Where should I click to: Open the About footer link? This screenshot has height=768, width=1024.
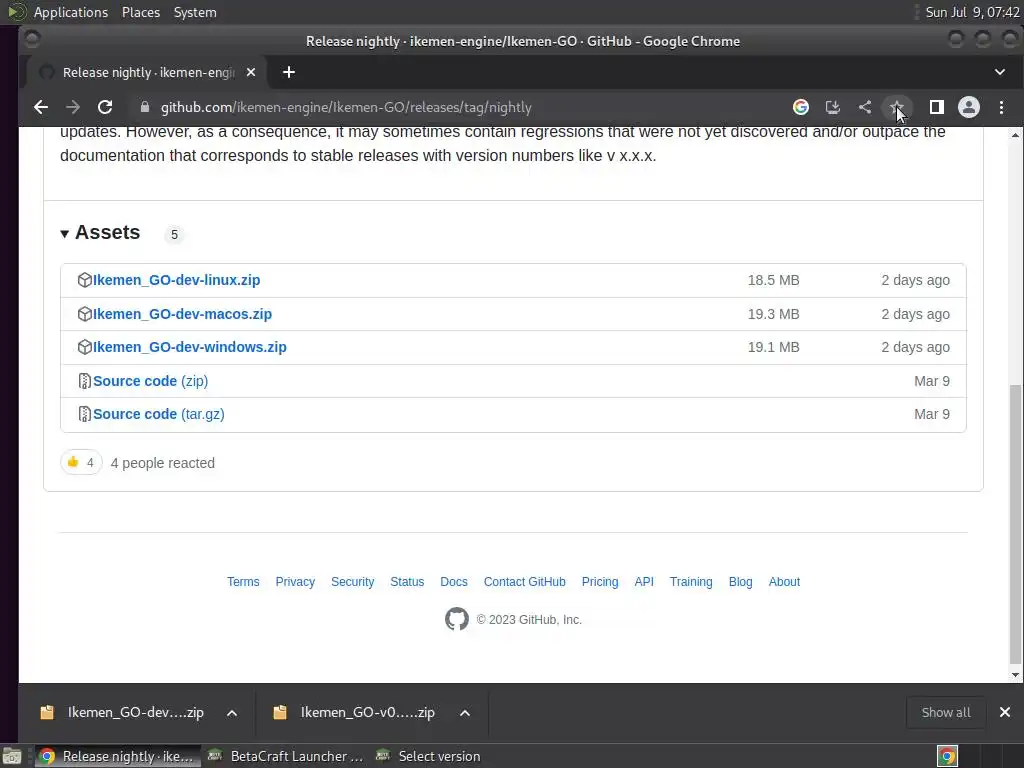[784, 582]
